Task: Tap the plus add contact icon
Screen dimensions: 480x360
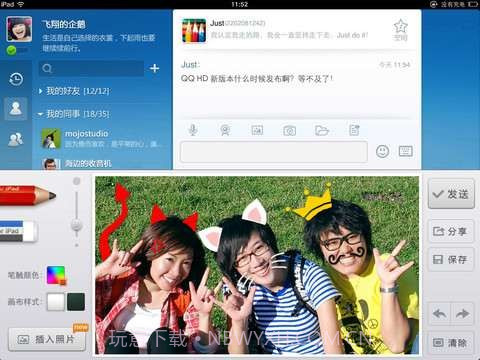Action: pos(154,68)
